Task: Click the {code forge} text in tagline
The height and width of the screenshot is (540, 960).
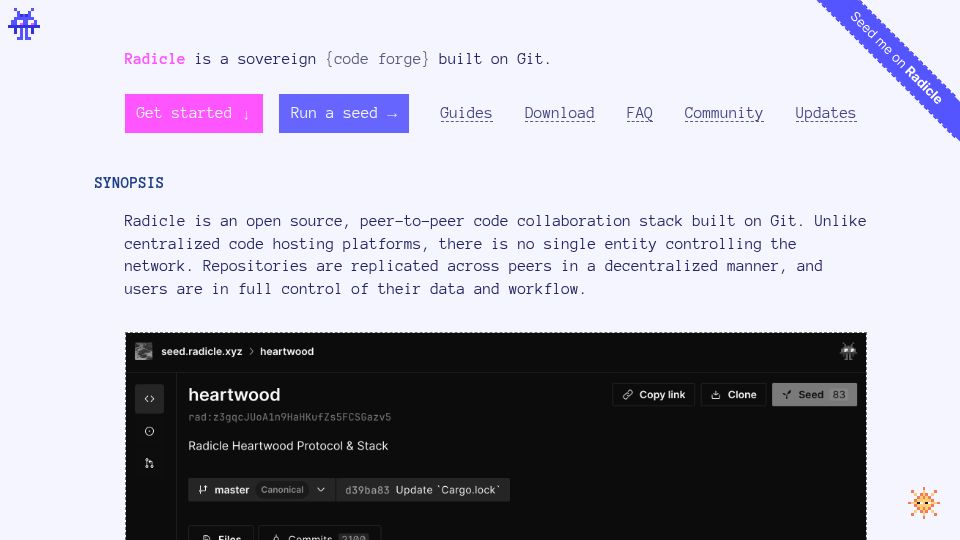Action: [377, 59]
